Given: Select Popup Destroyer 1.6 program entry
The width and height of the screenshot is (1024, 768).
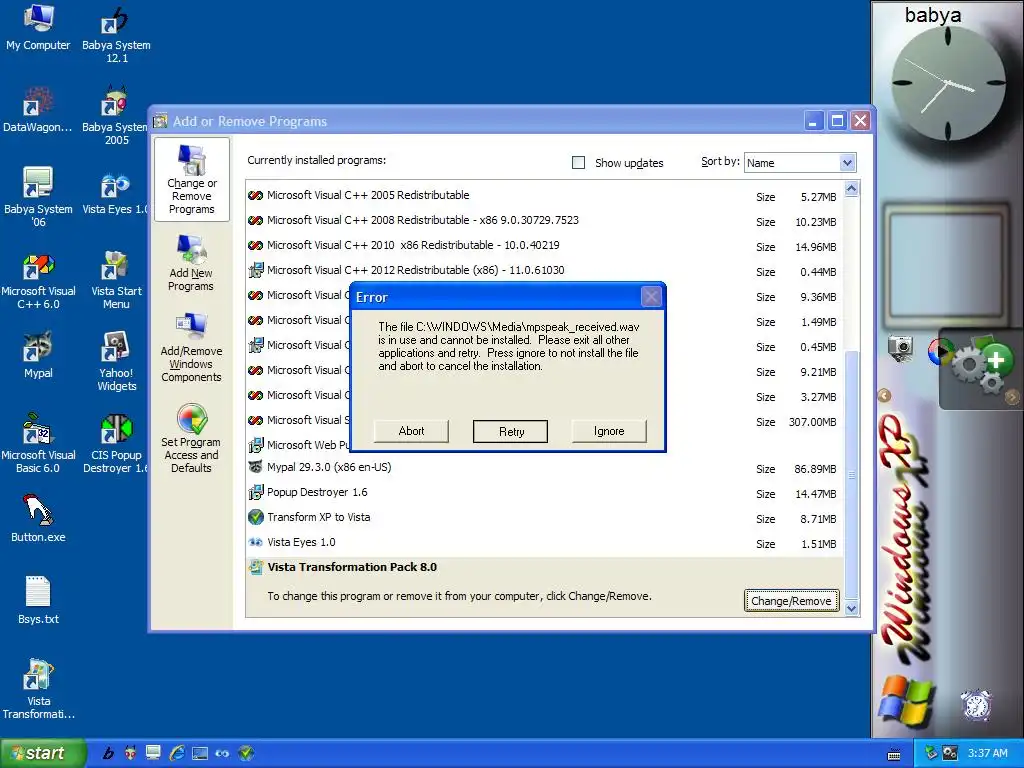Looking at the screenshot, I should point(545,492).
